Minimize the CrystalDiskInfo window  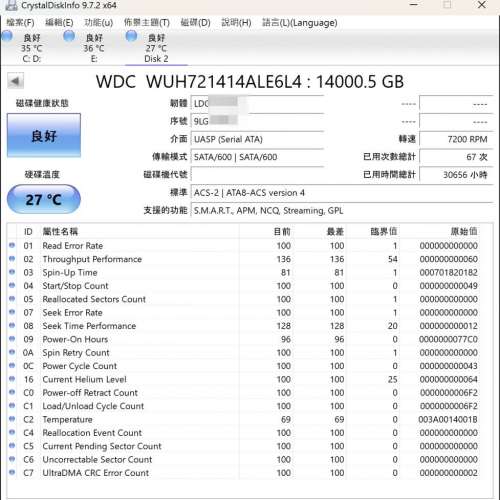(x=414, y=5)
